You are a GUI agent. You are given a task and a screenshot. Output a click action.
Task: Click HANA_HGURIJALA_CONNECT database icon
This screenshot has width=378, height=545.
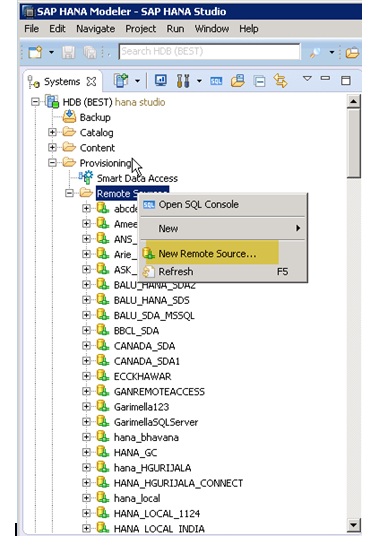[x=103, y=483]
